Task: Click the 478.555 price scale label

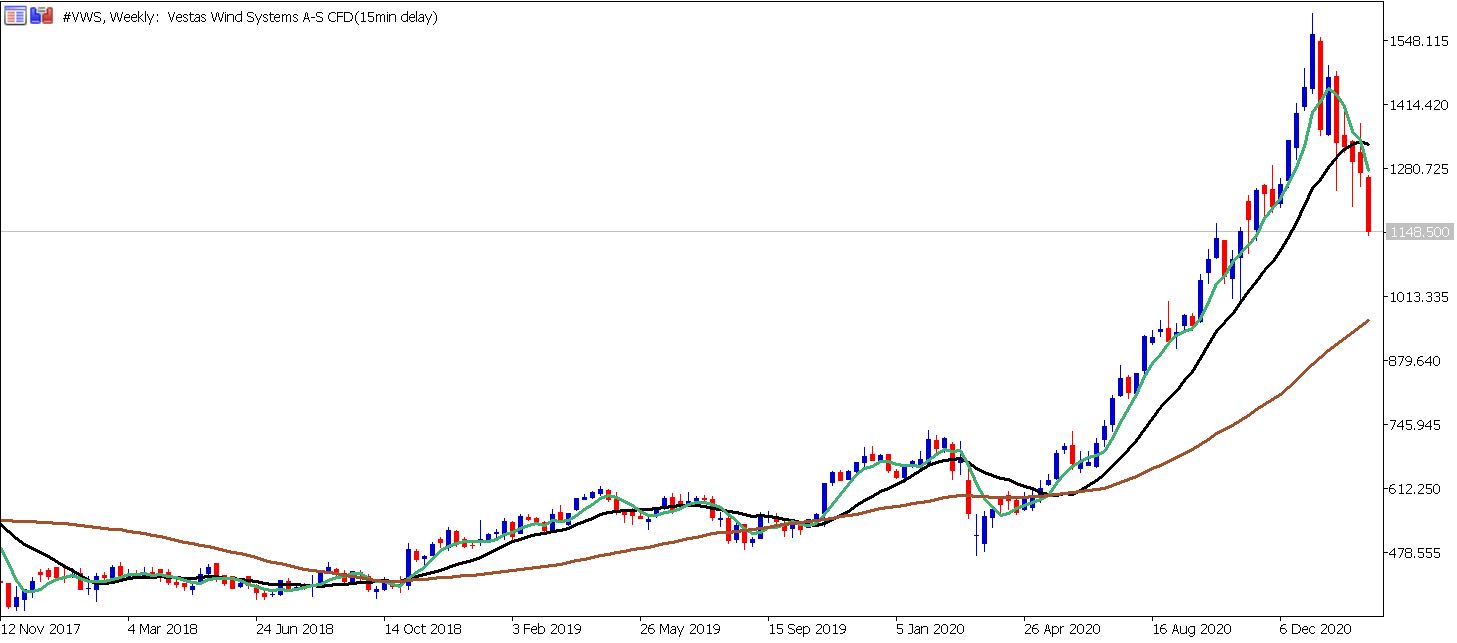Action: [1417, 553]
